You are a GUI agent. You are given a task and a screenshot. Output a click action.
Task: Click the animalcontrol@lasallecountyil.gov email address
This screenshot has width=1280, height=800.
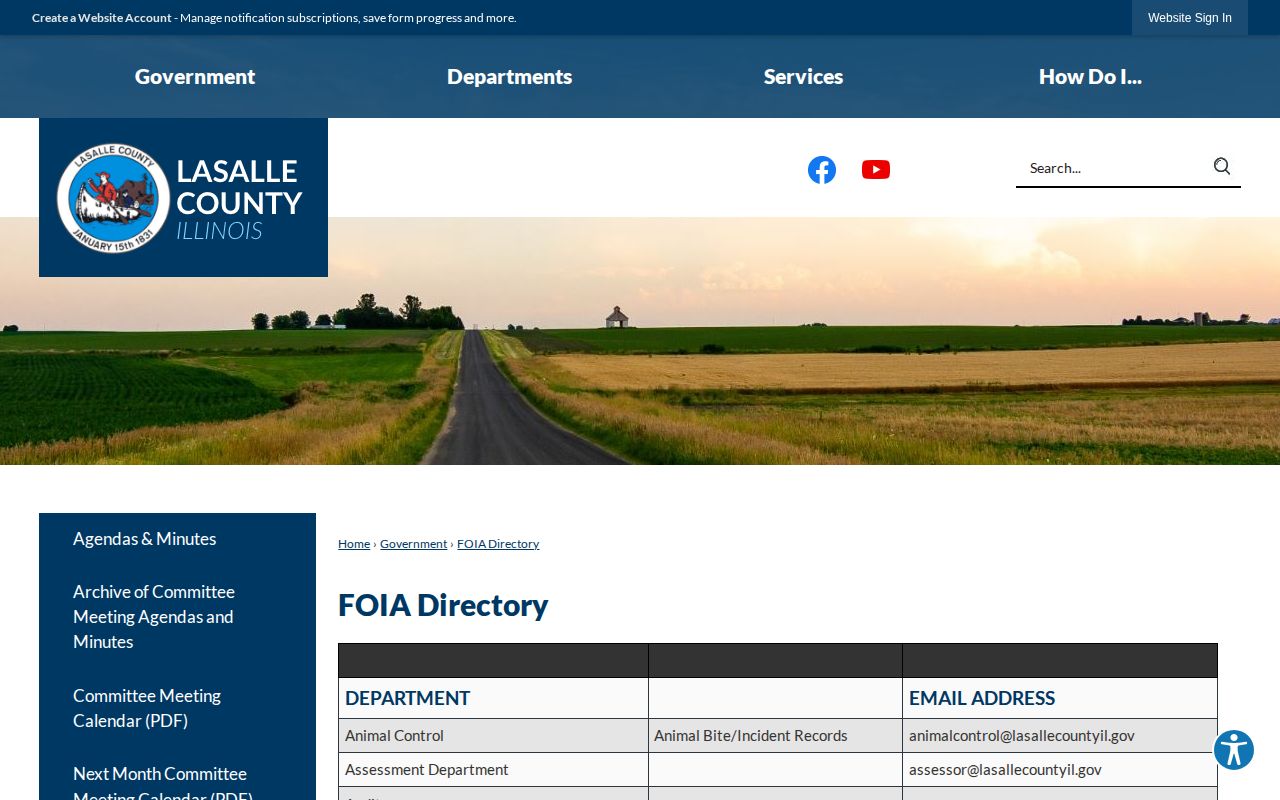[1022, 736]
